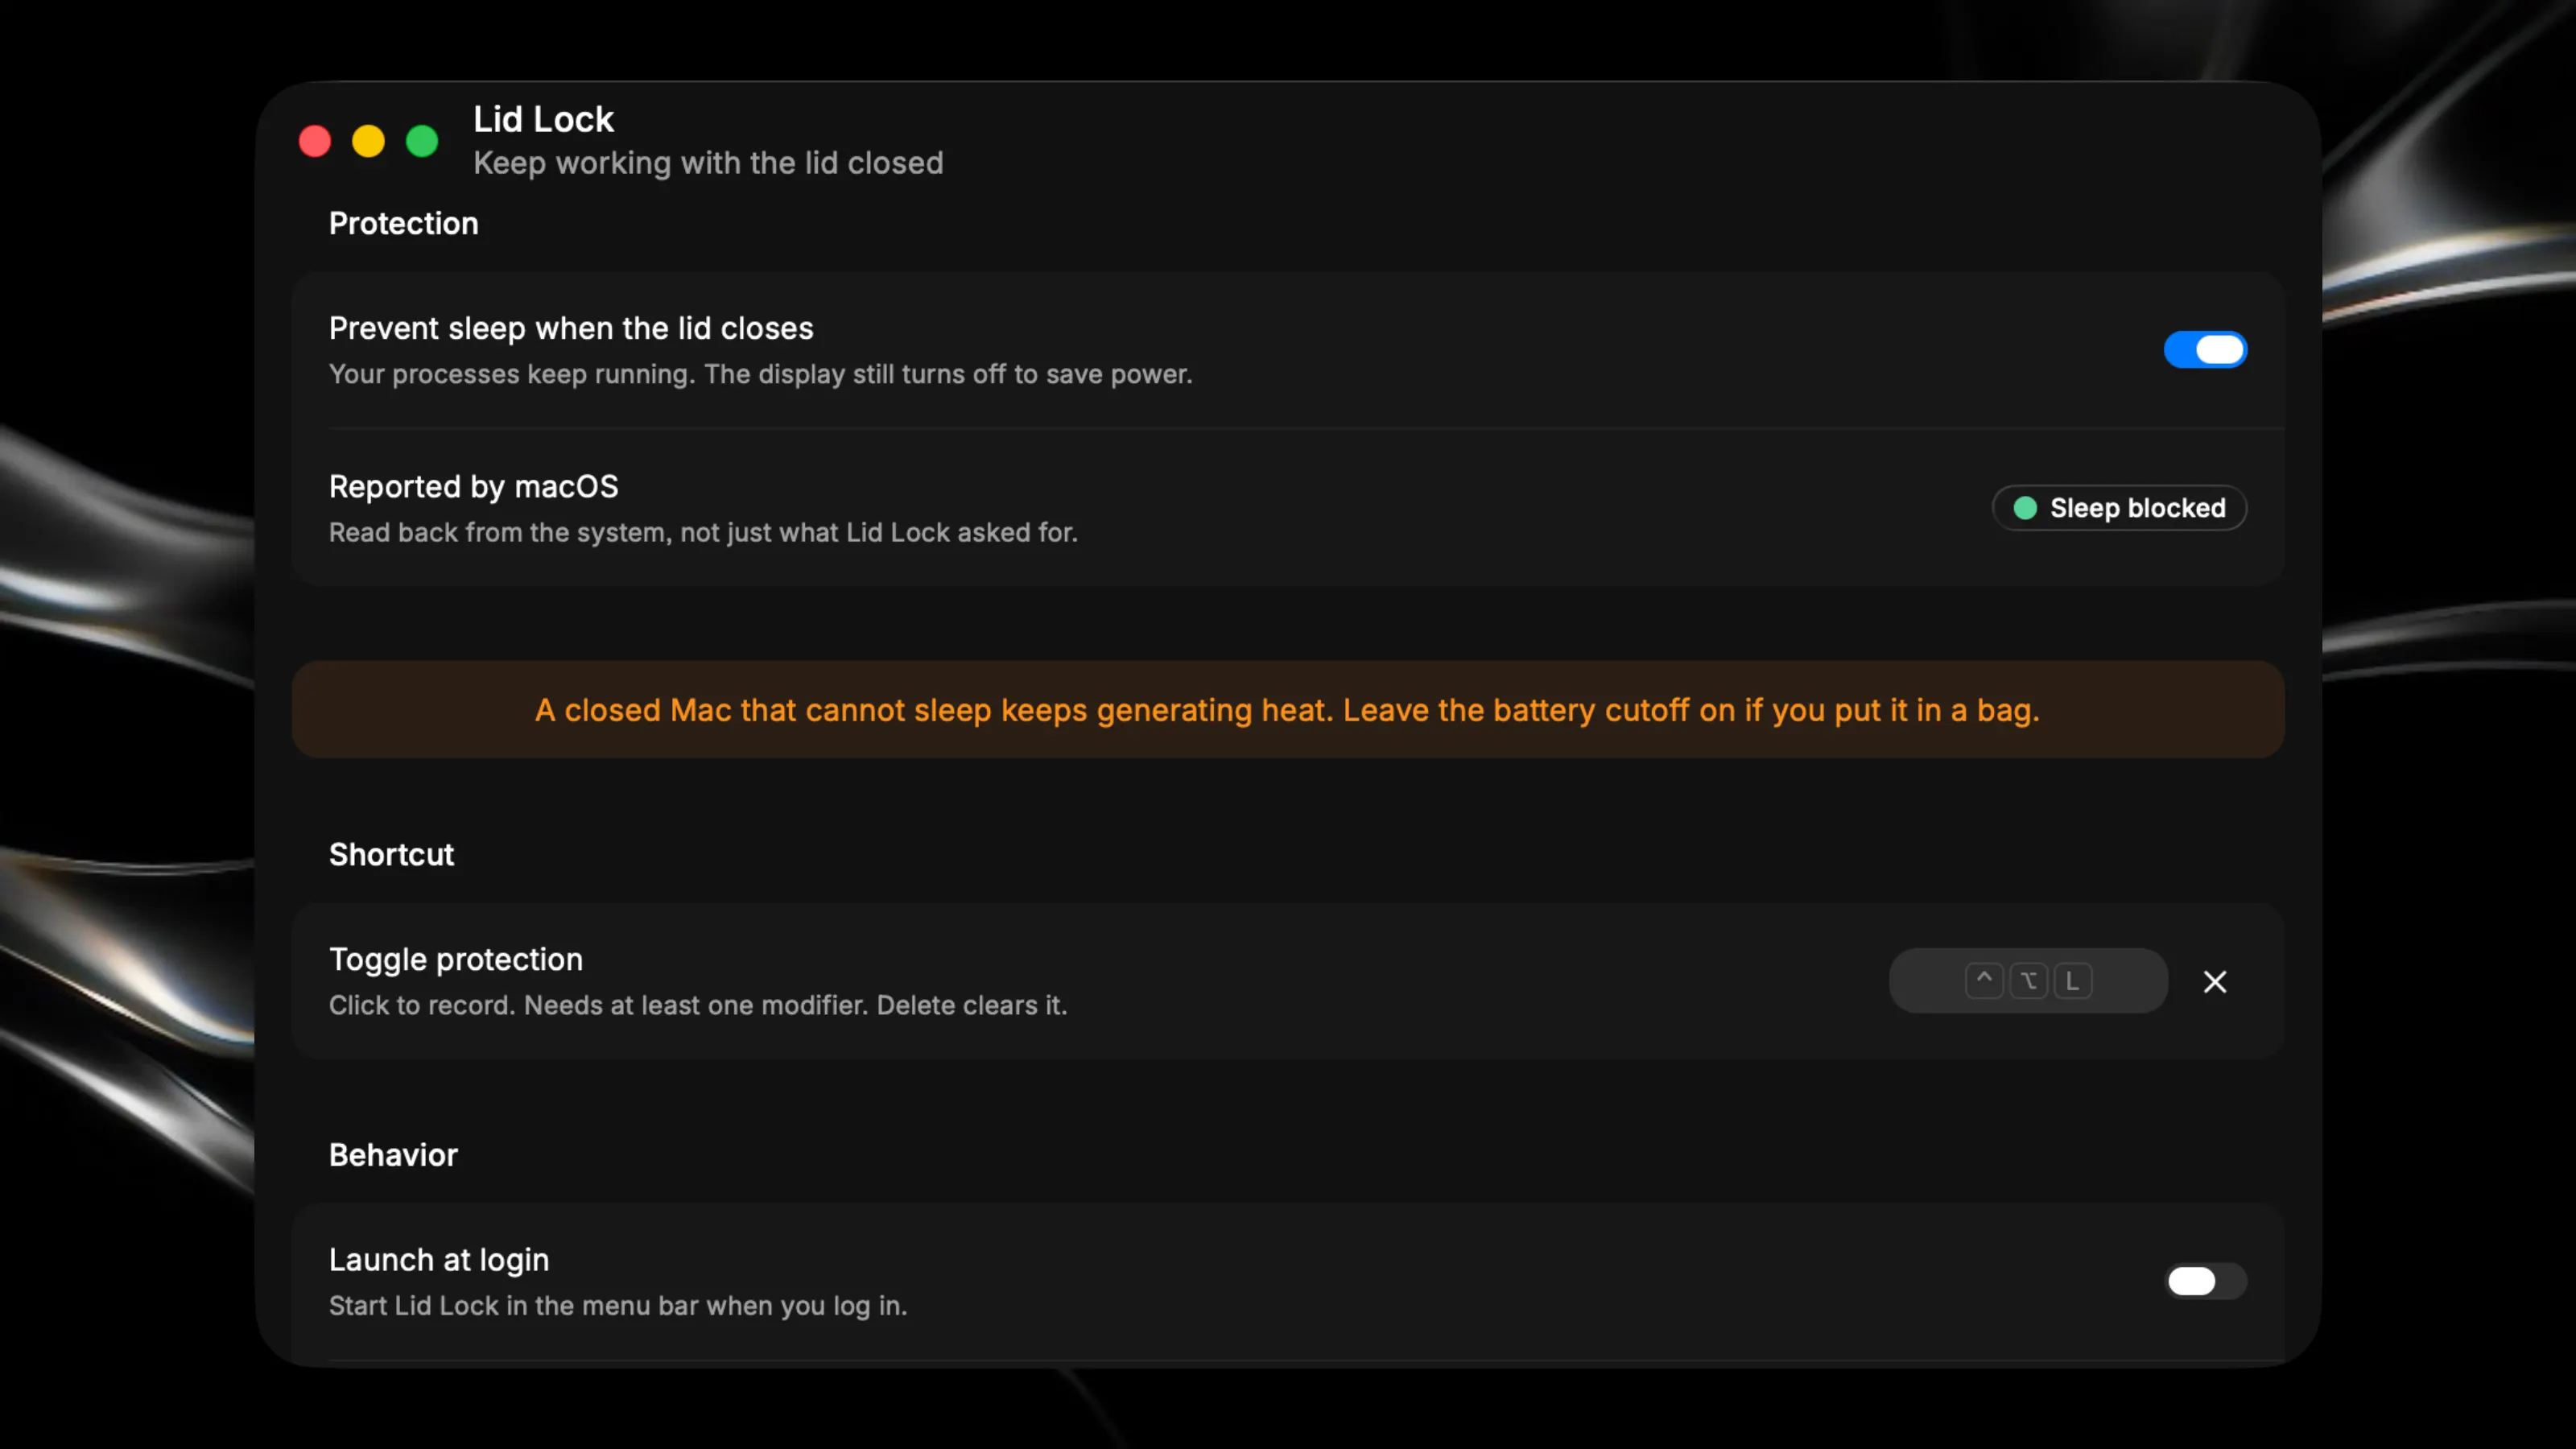The height and width of the screenshot is (1449, 2576).
Task: Minimize Lid Lock using the yellow button
Action: pos(368,141)
